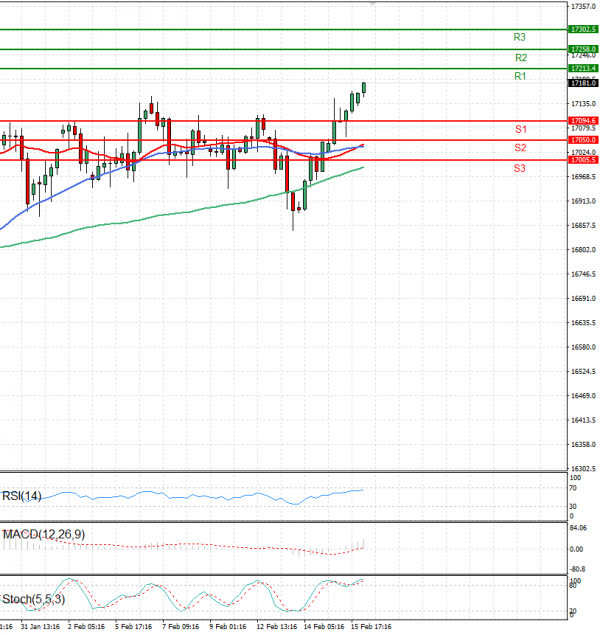Click the MACD(12,26,9) indicator label

tap(43, 535)
